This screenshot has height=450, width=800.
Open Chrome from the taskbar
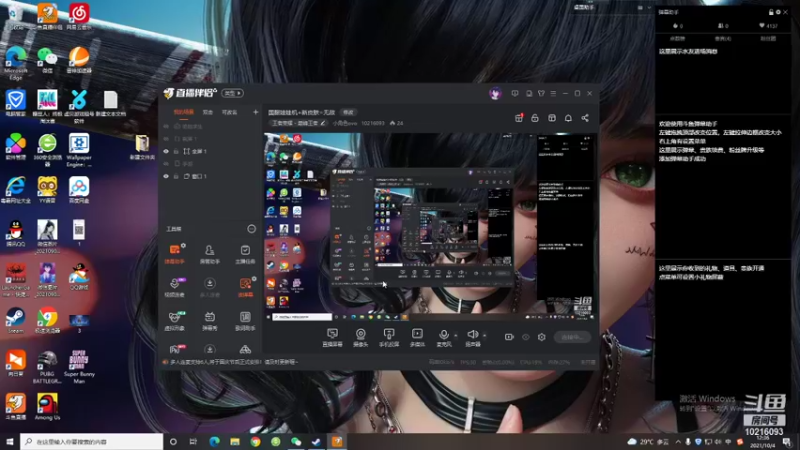click(x=255, y=442)
